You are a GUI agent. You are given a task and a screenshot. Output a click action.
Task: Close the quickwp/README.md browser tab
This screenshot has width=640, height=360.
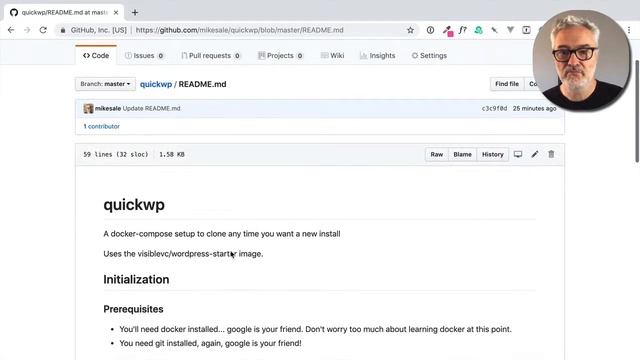click(116, 13)
